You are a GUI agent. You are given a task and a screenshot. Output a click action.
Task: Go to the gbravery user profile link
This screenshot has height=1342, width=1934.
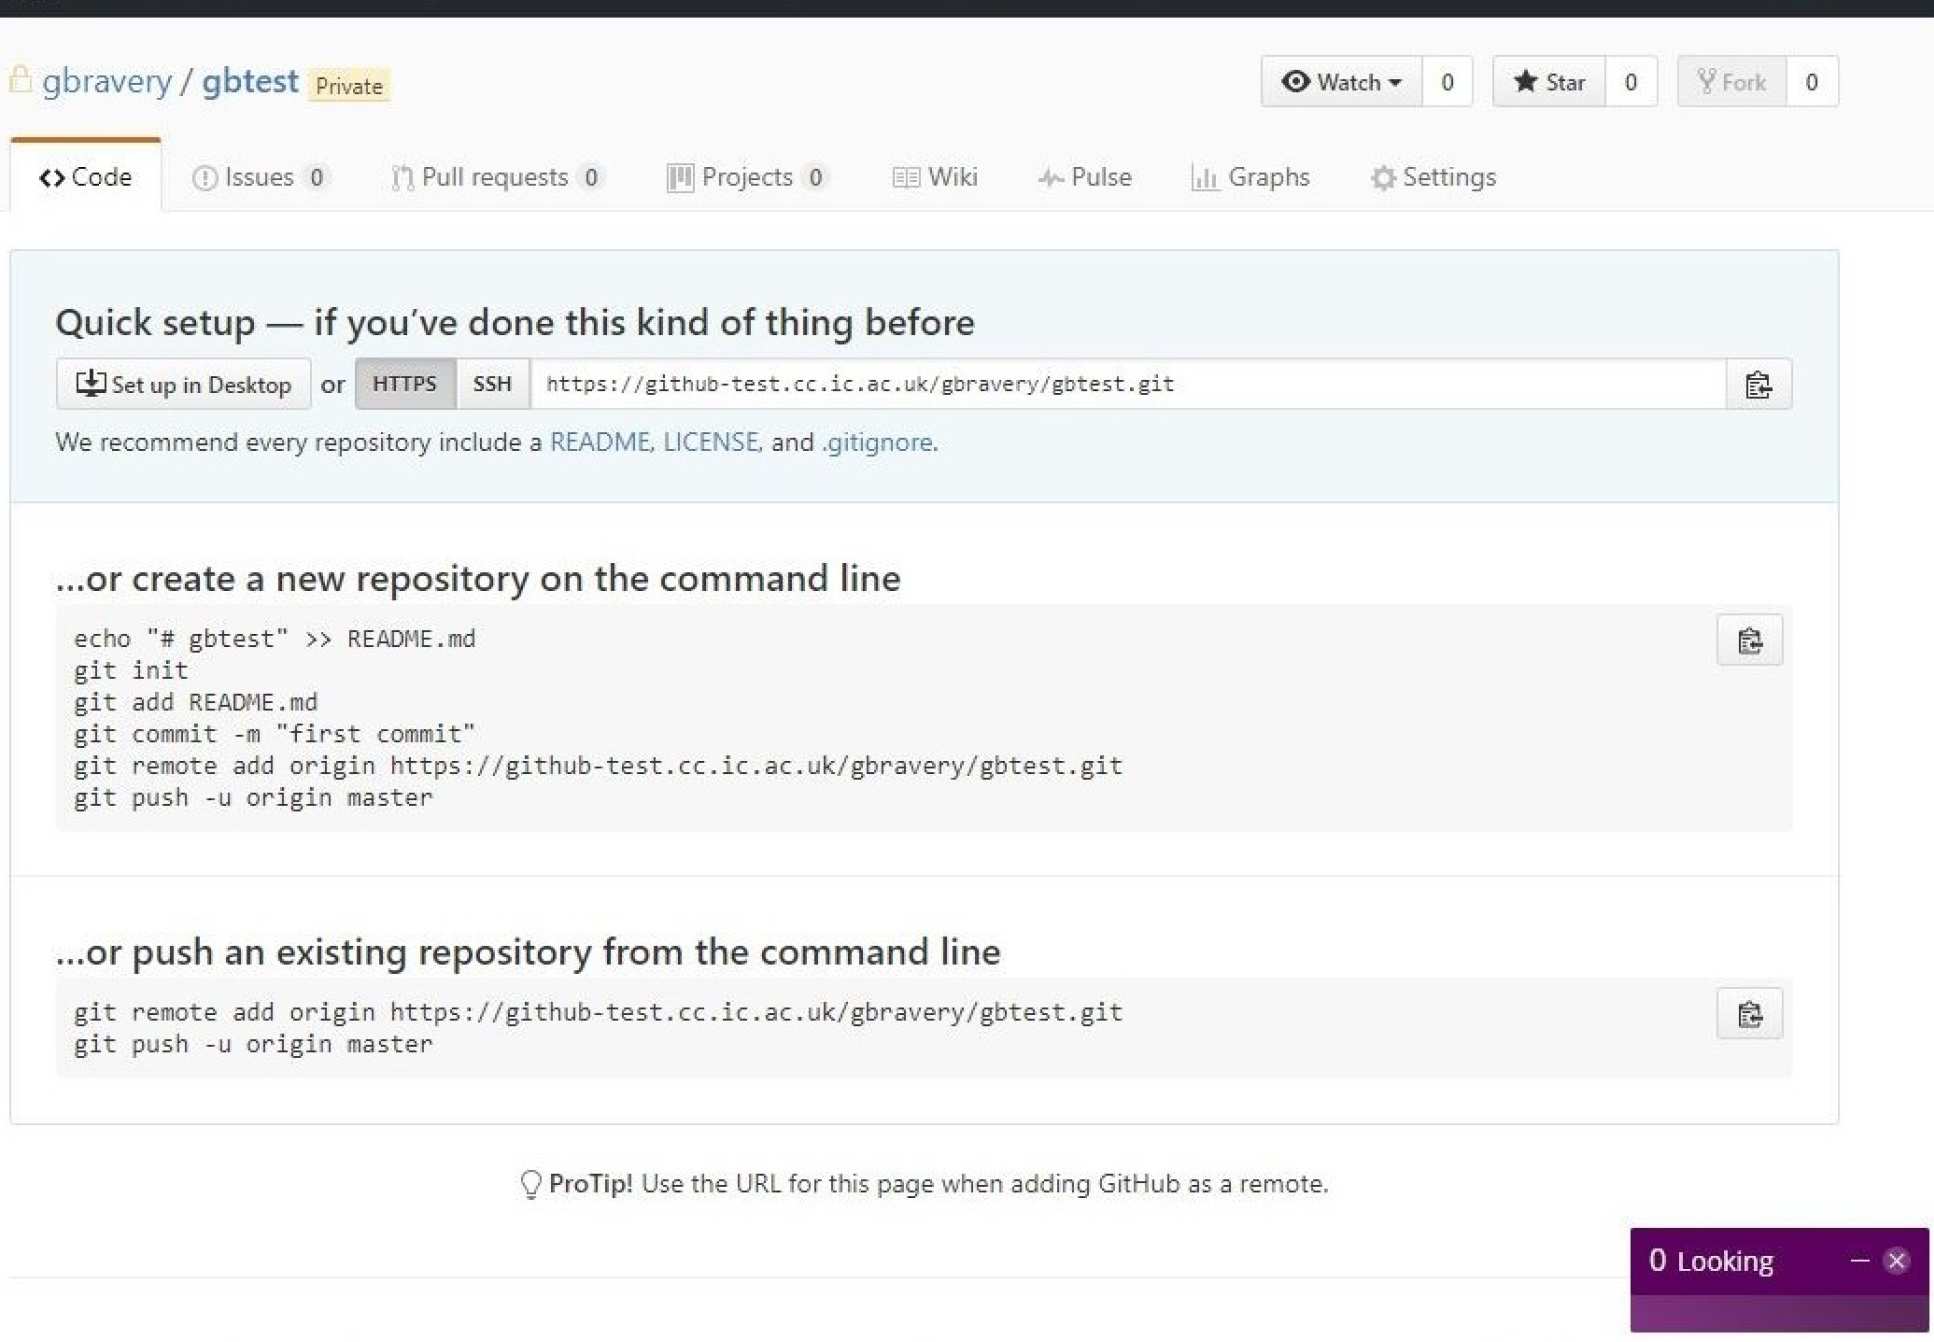coord(106,81)
